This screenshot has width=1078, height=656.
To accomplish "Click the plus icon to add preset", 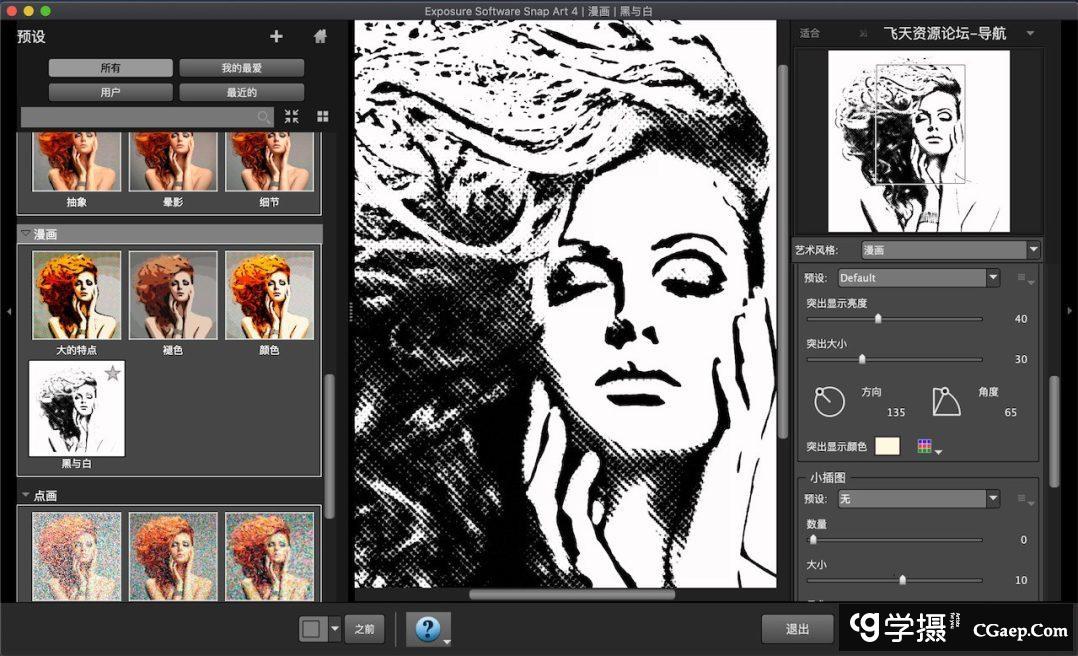I will pos(276,36).
